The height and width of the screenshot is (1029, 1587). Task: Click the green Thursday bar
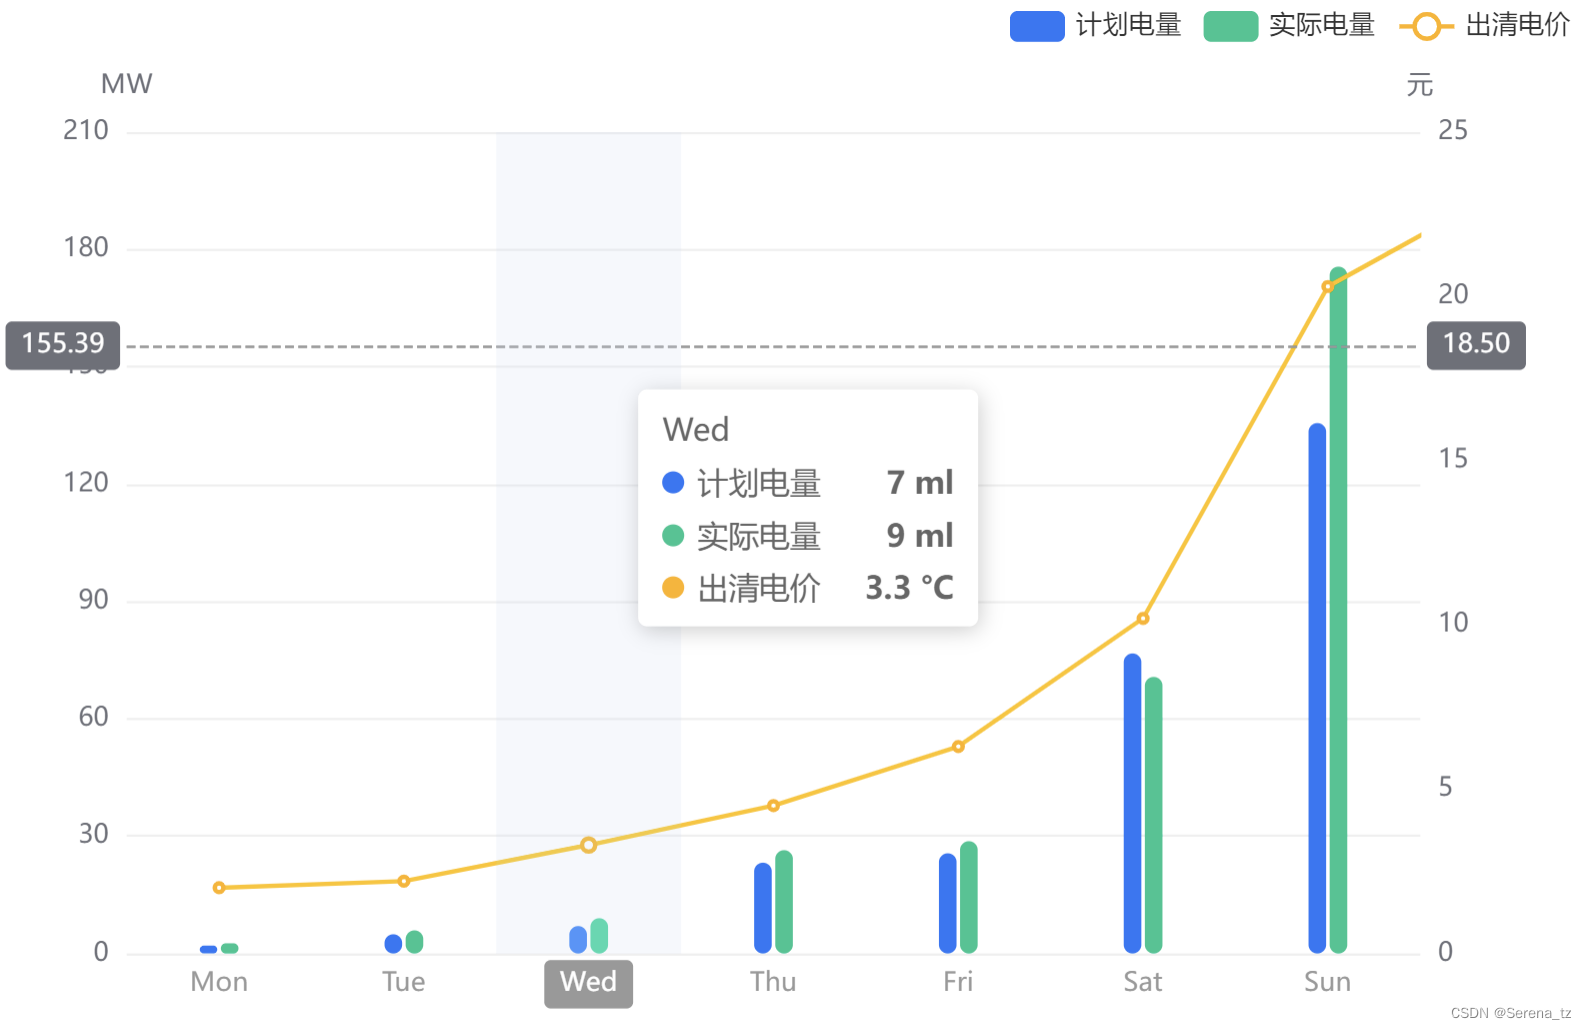click(784, 902)
